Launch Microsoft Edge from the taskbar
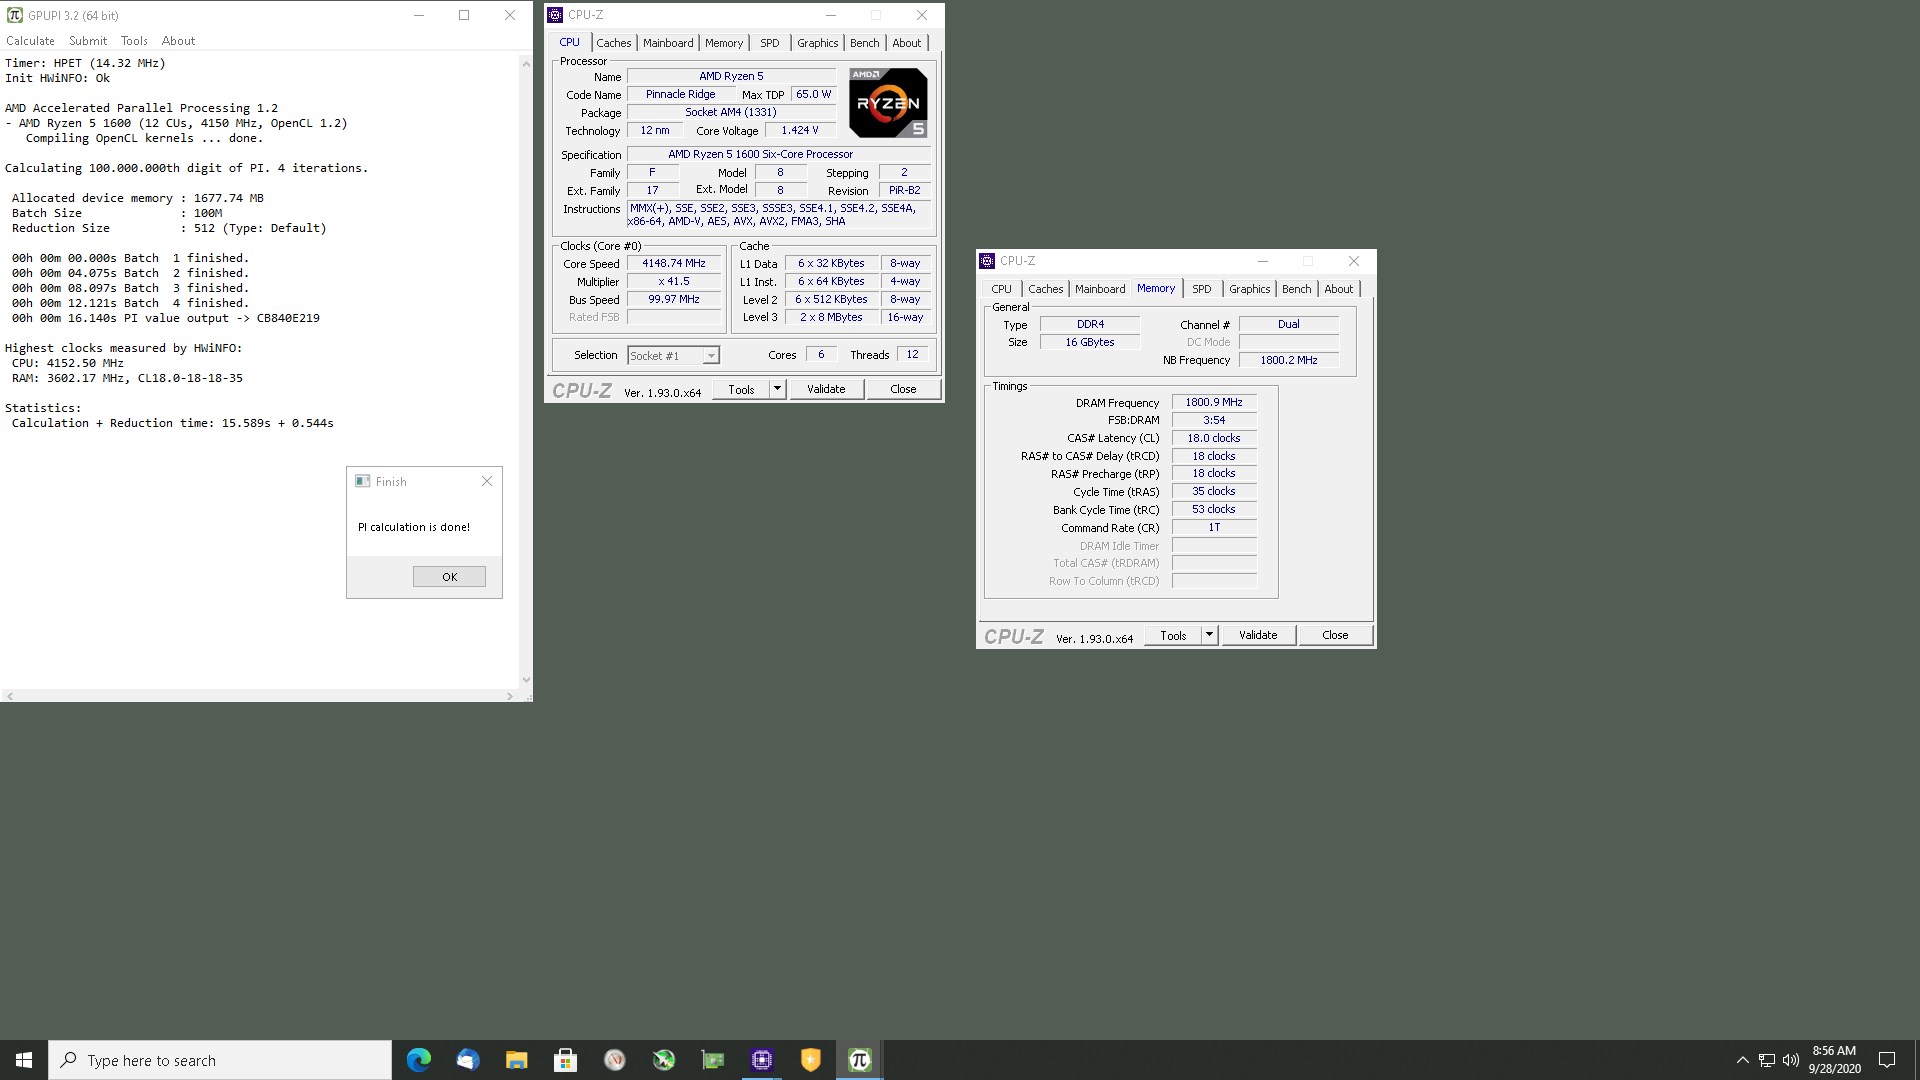 pyautogui.click(x=418, y=1060)
